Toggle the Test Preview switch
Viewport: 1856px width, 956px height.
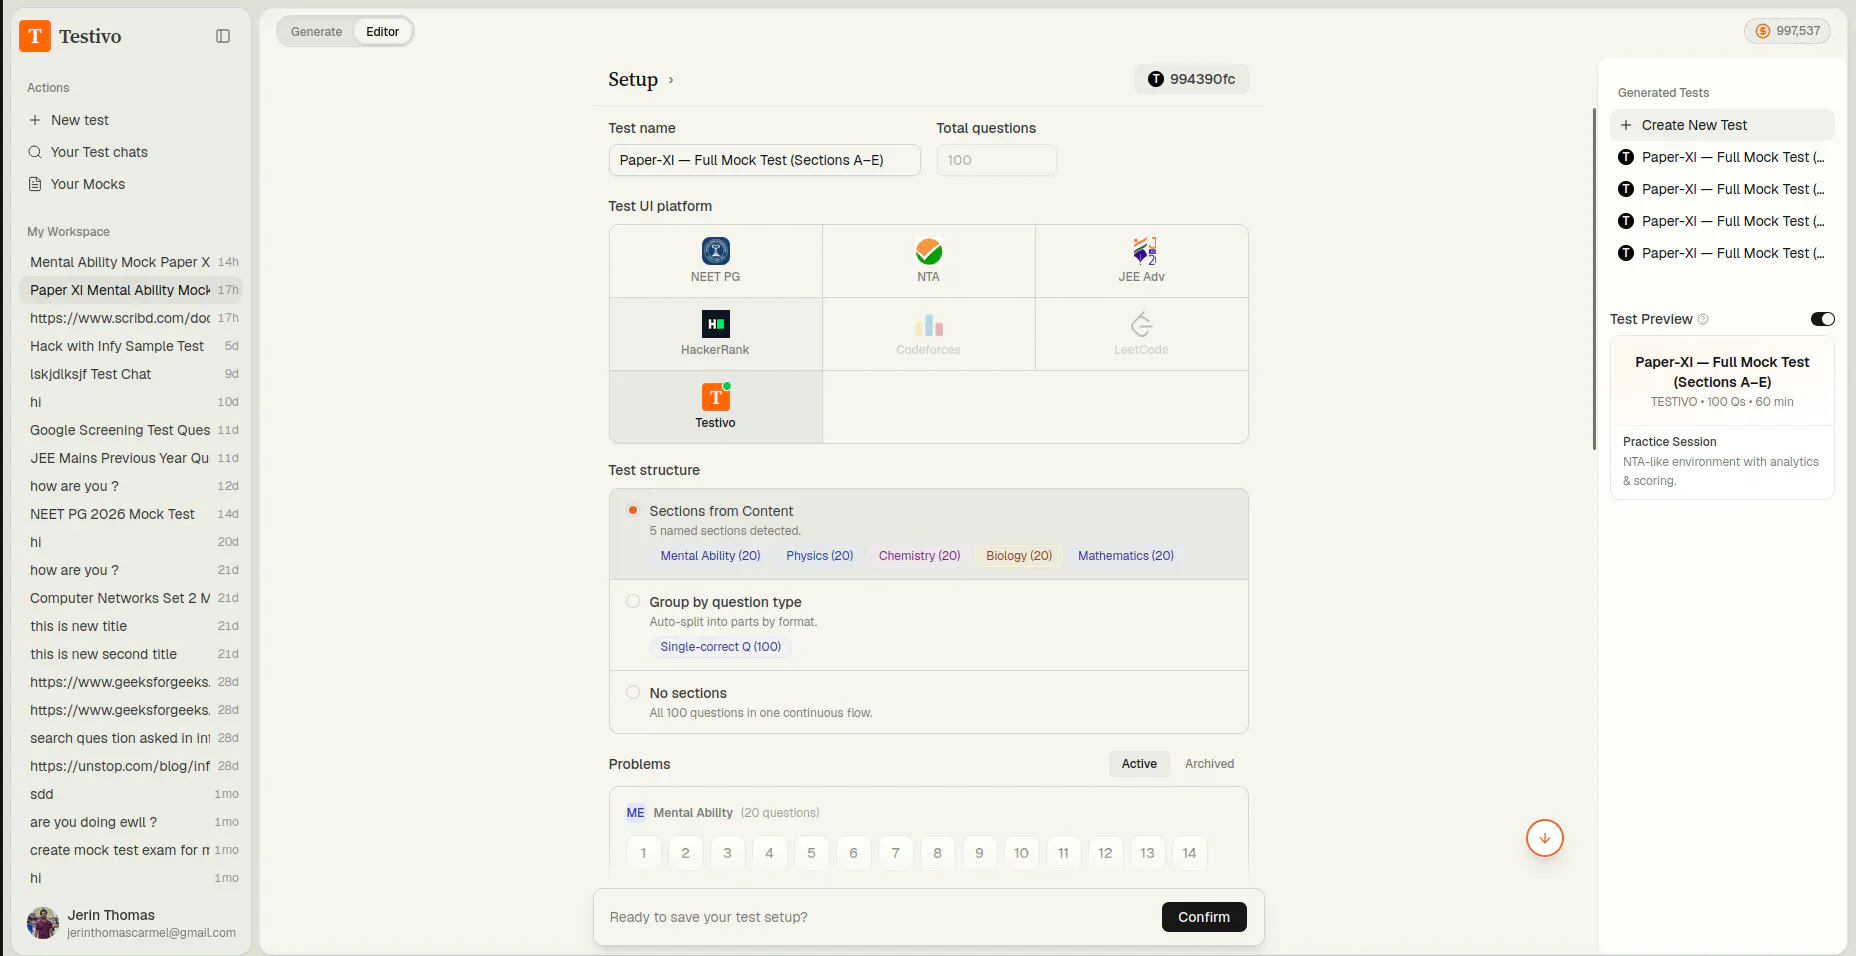point(1822,319)
